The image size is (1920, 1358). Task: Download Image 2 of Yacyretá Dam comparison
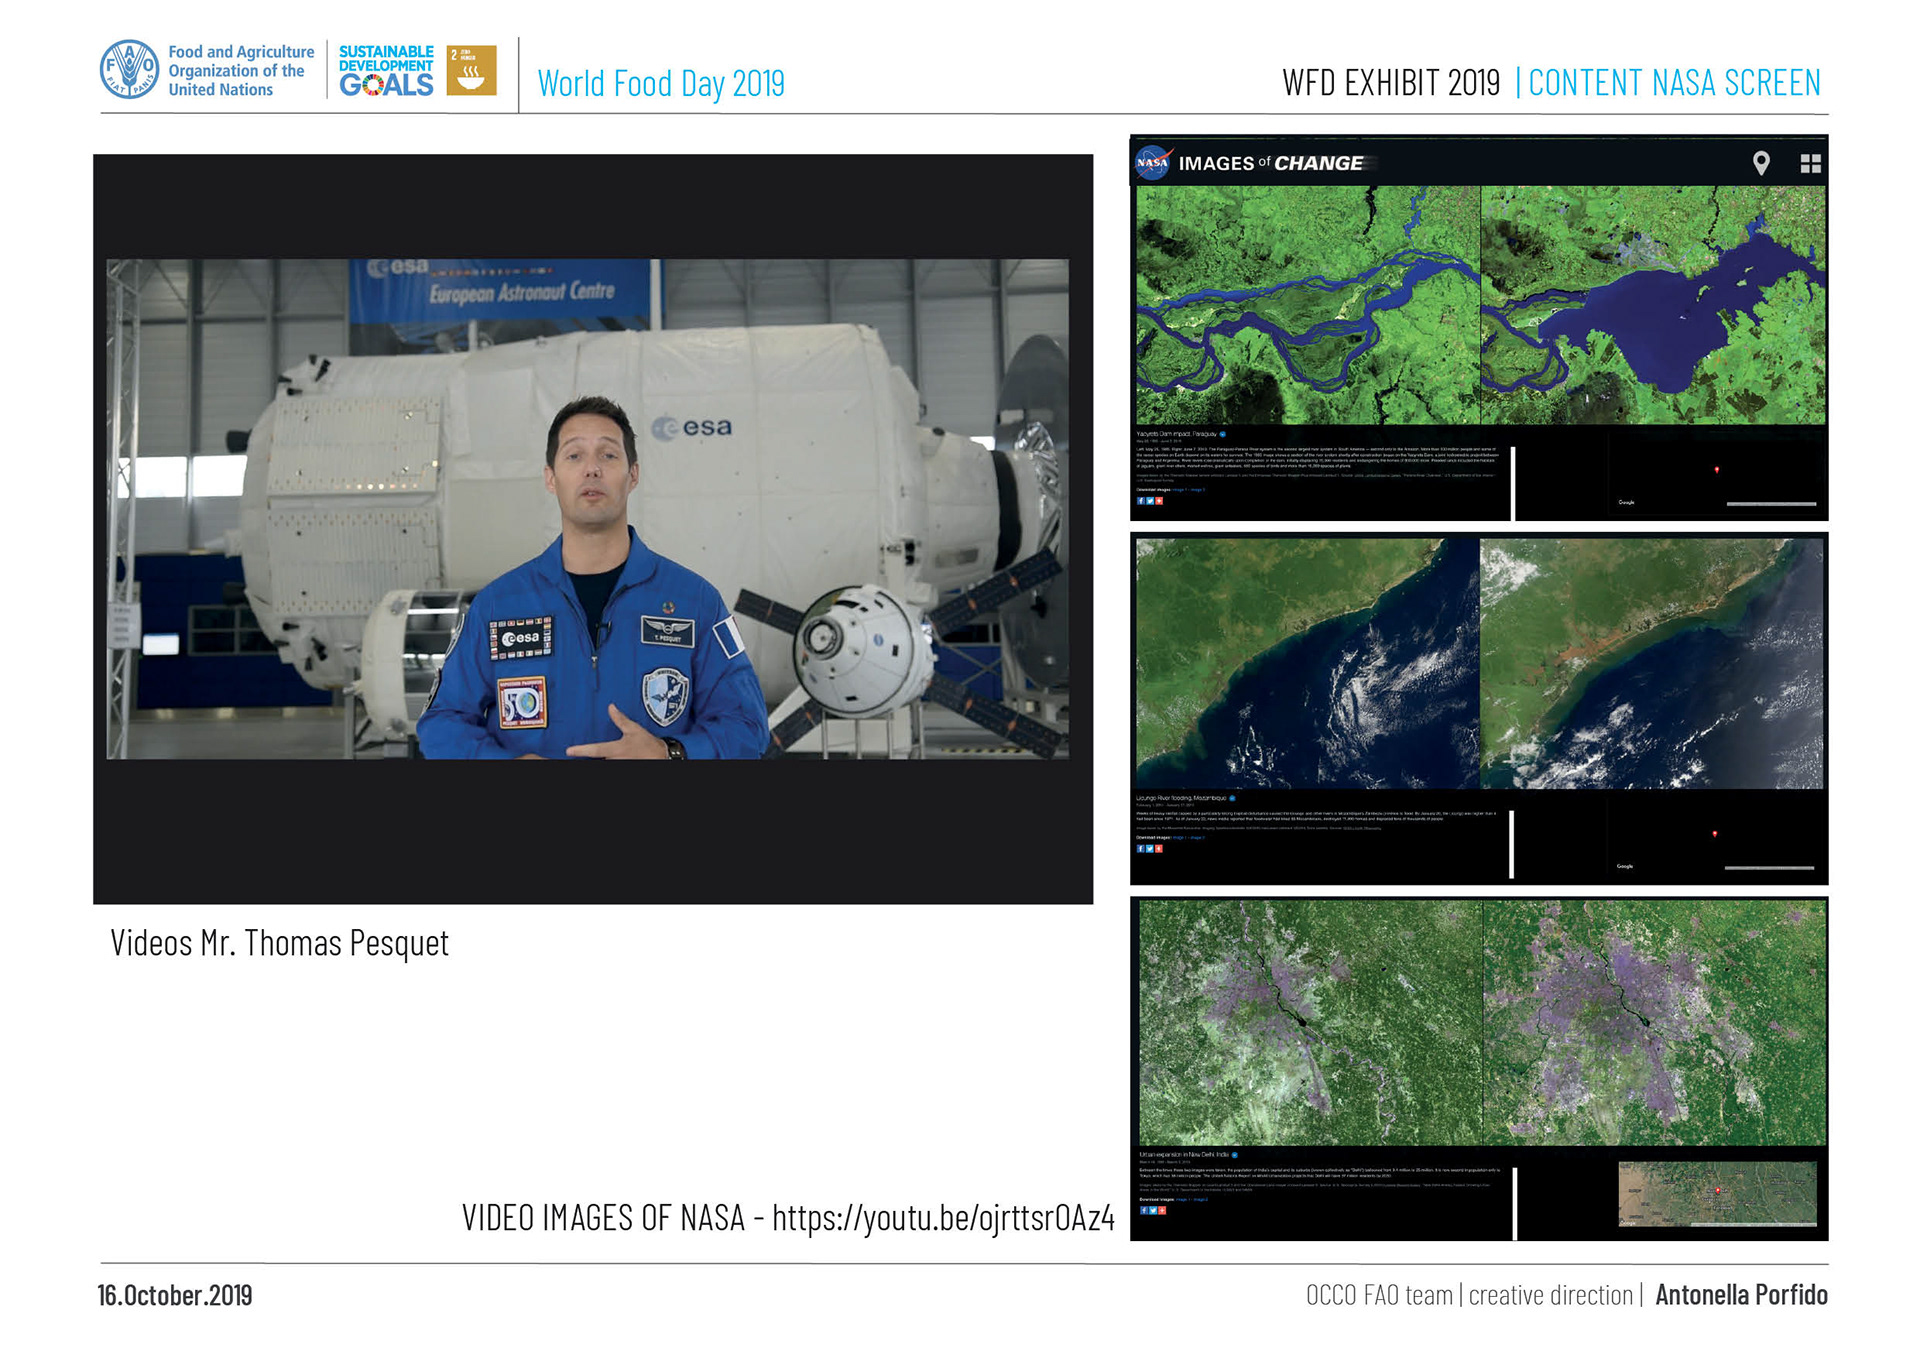[1197, 490]
